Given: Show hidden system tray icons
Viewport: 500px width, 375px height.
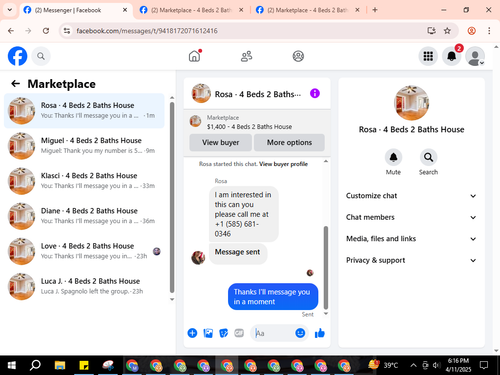Looking at the screenshot, I should [413, 365].
